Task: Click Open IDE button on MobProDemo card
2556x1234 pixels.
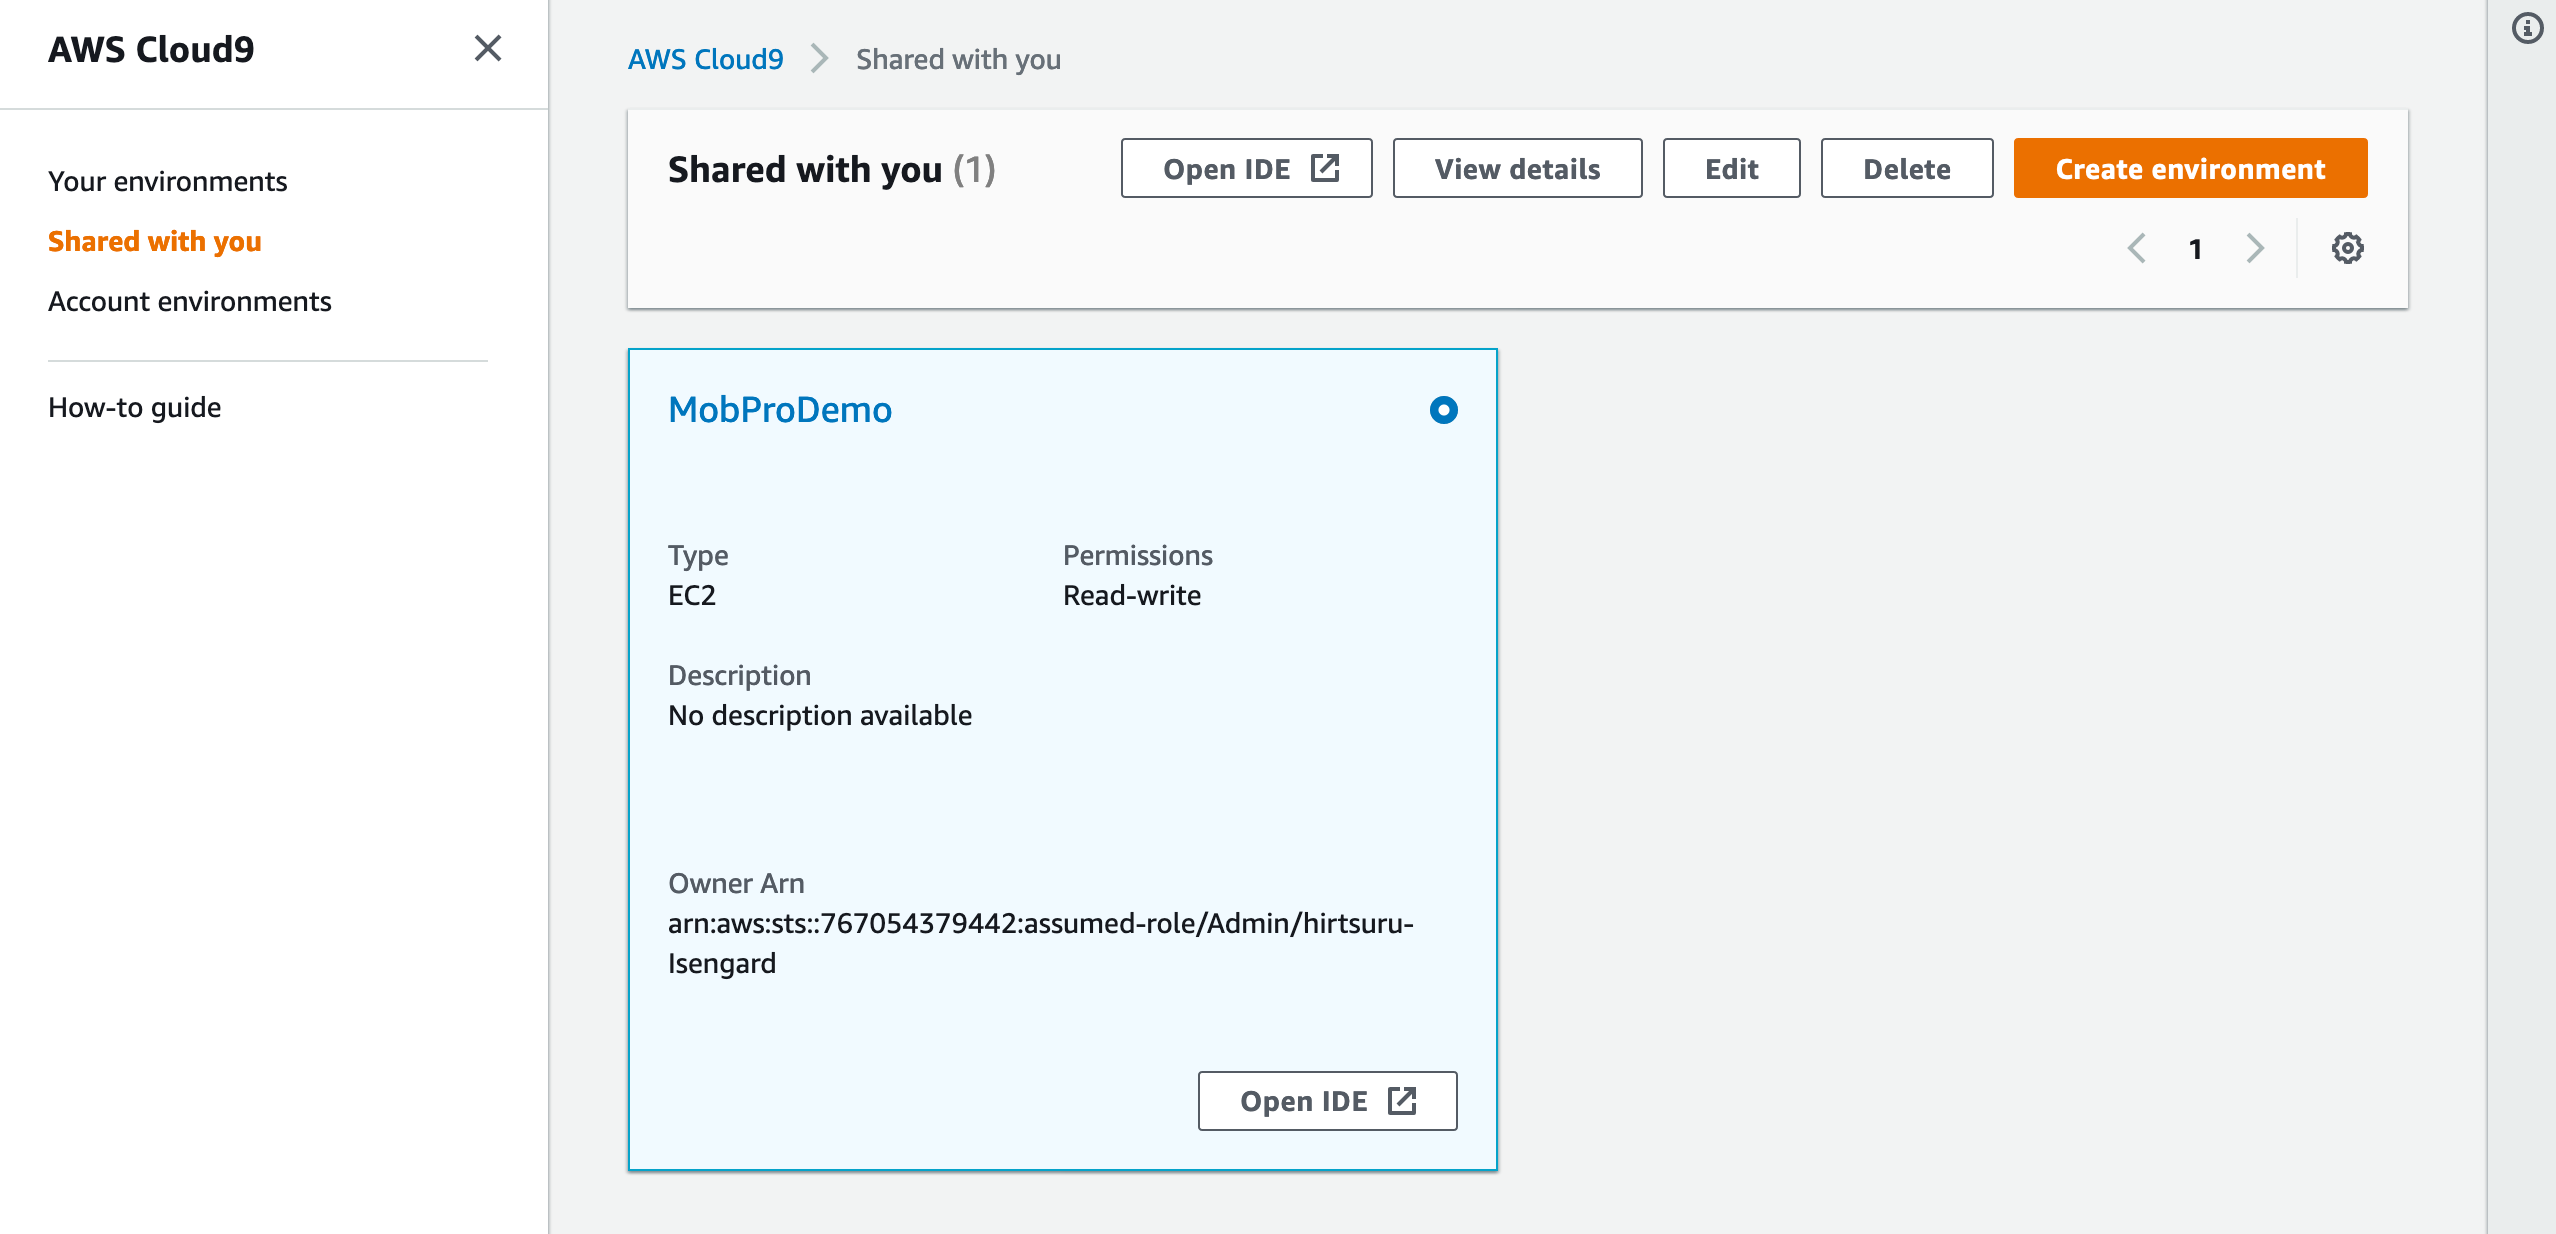Action: click(1327, 1101)
